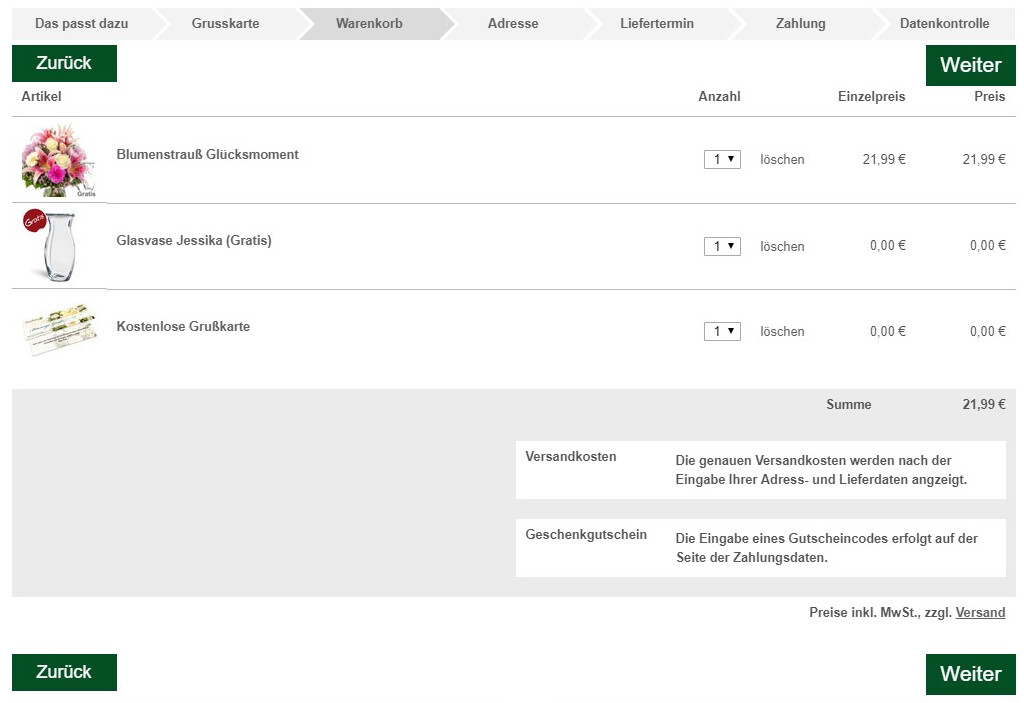Follow the Versand link under prices
This screenshot has height=703, width=1024.
tap(980, 613)
